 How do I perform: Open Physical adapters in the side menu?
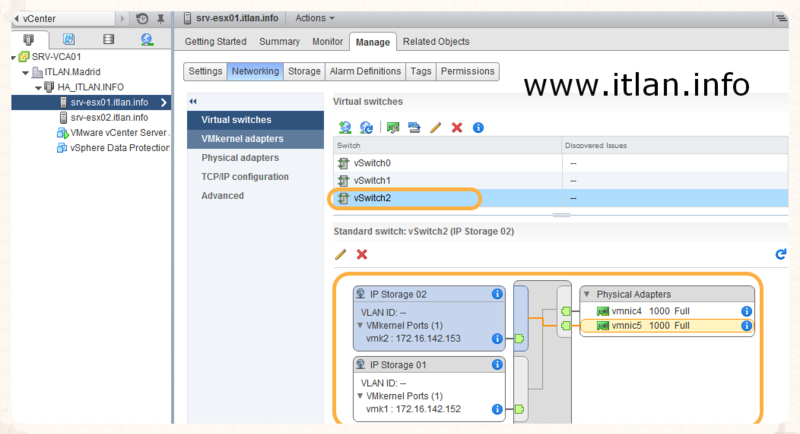(240, 158)
